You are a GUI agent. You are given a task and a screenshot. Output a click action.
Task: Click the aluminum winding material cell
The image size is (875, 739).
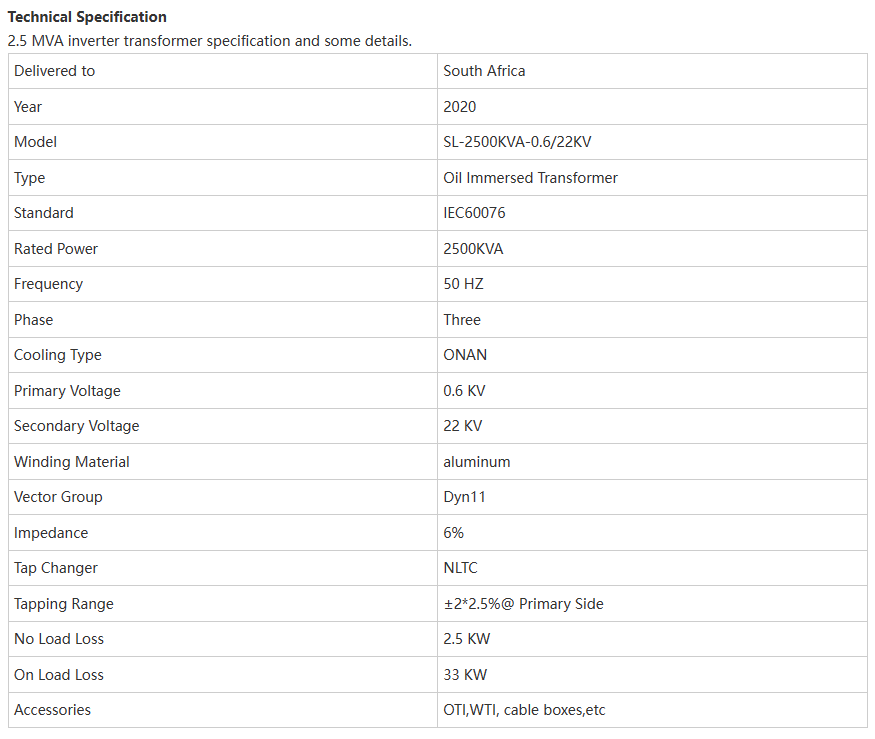click(x=652, y=462)
